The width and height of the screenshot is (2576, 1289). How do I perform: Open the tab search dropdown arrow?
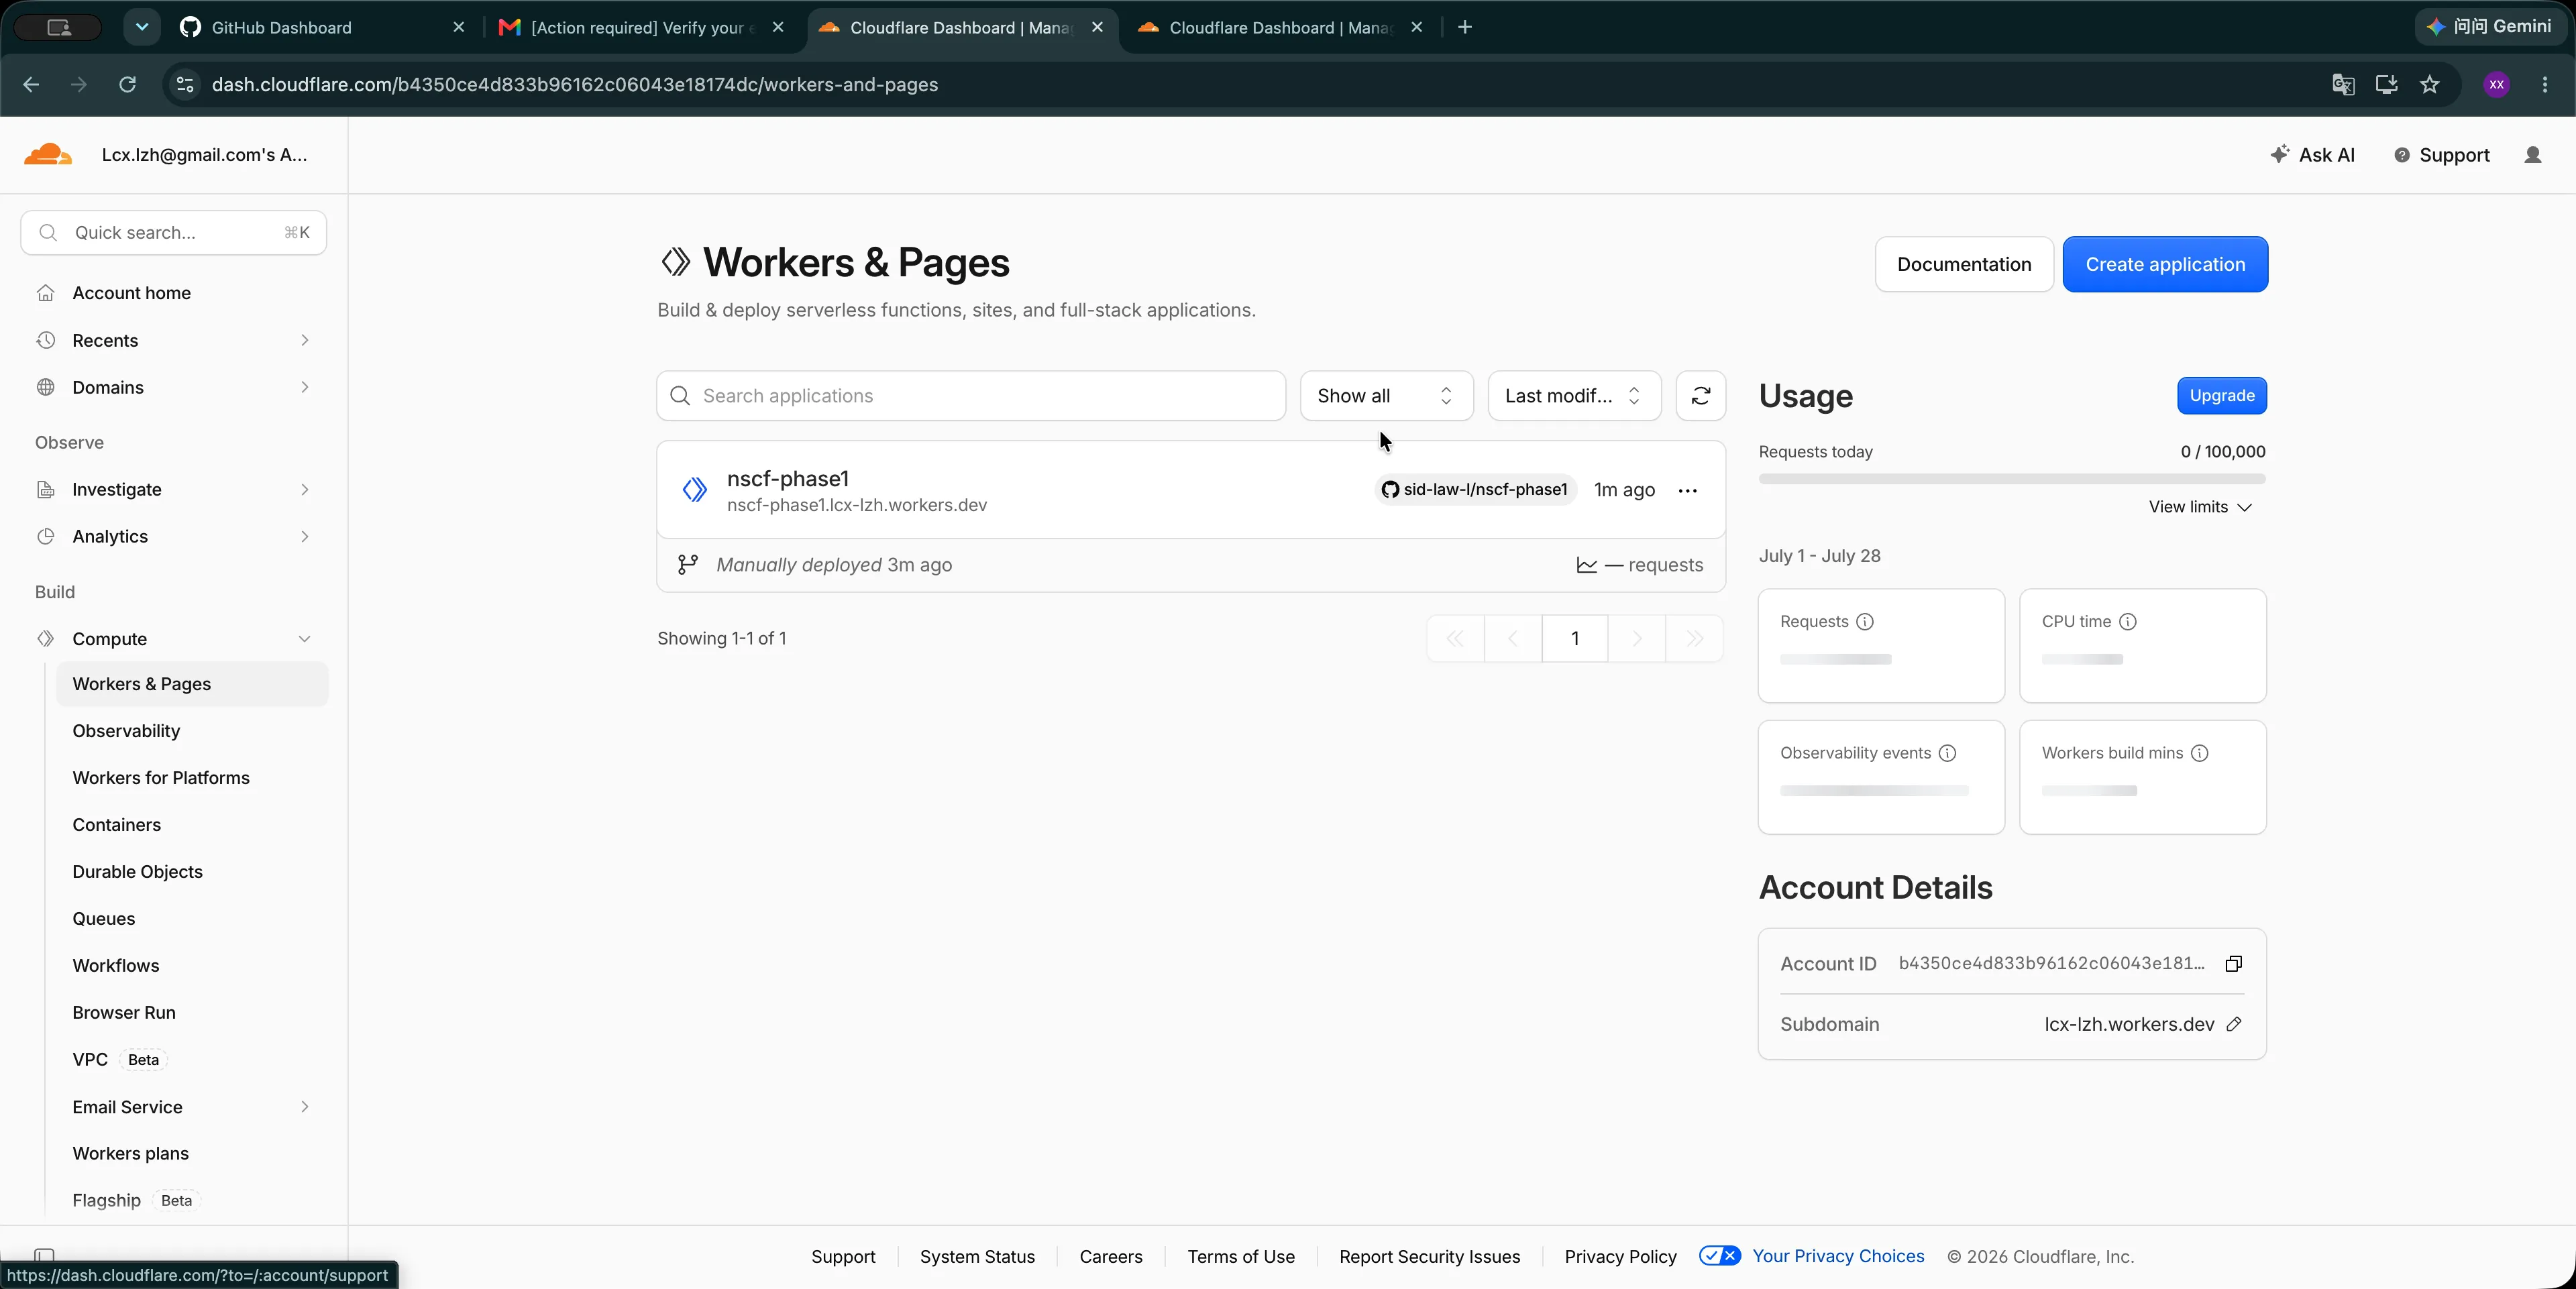(x=142, y=28)
